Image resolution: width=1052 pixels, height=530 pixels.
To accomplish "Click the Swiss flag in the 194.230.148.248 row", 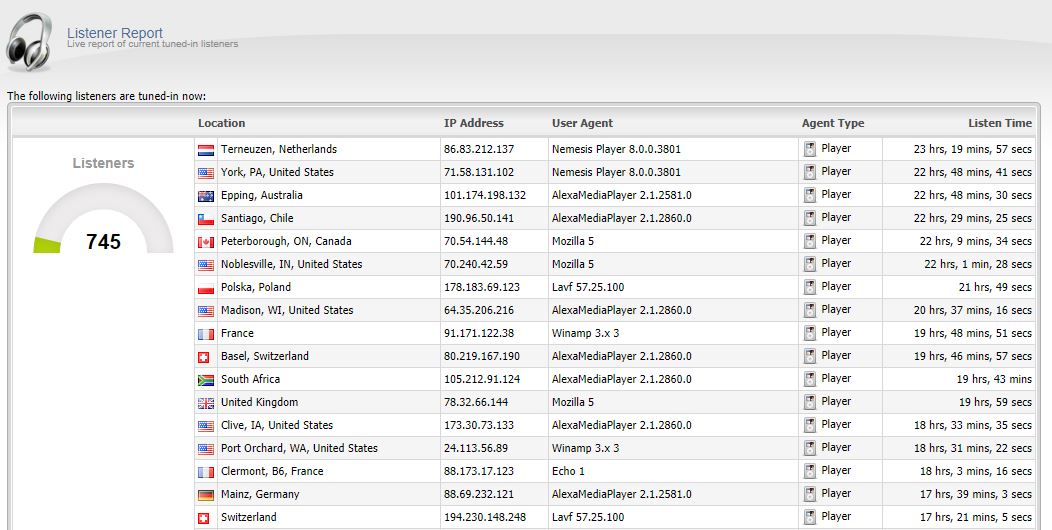I will pyautogui.click(x=204, y=519).
